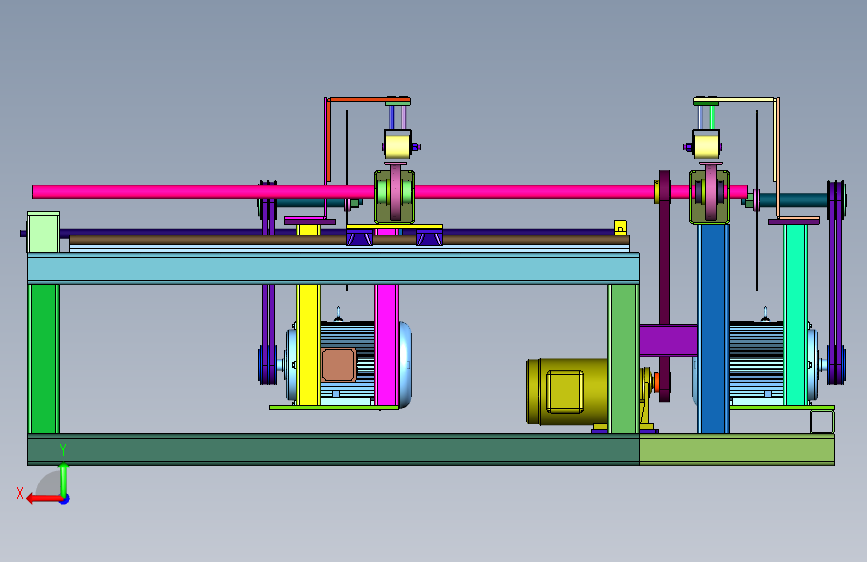Select the green top cap of left head
This screenshot has height=562, width=867.
(398, 103)
